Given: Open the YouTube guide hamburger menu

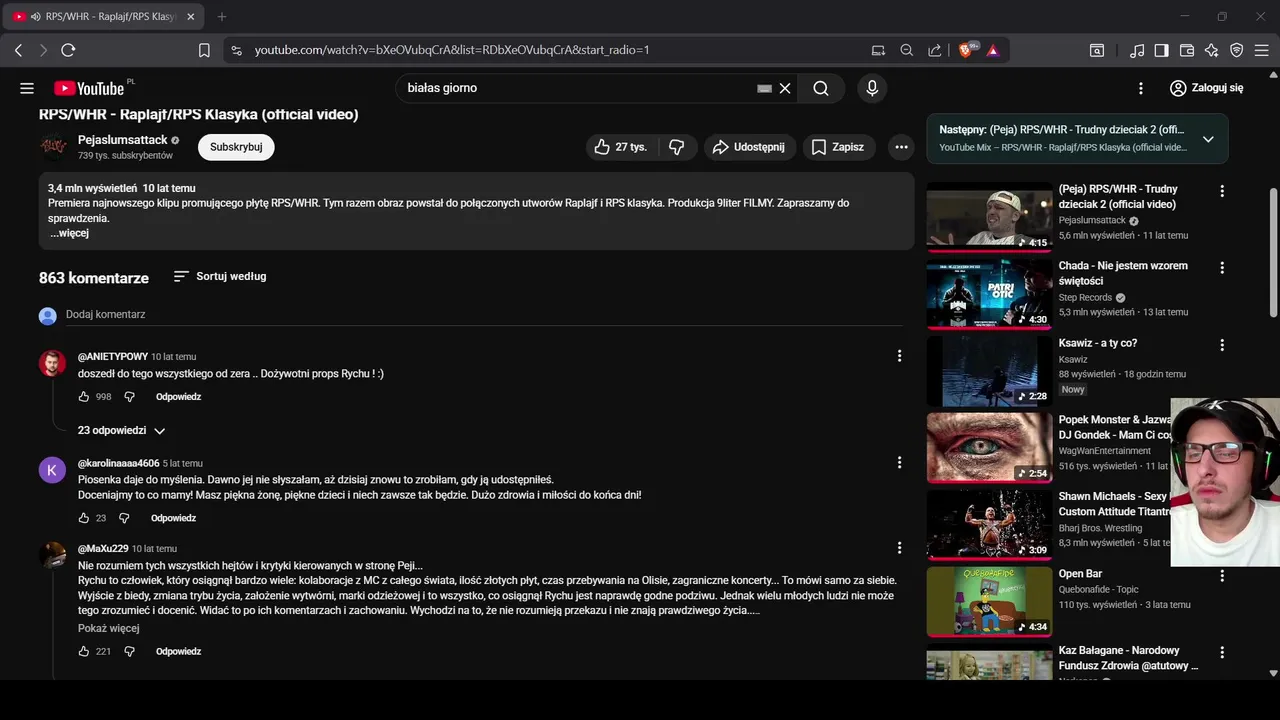Looking at the screenshot, I should (27, 88).
